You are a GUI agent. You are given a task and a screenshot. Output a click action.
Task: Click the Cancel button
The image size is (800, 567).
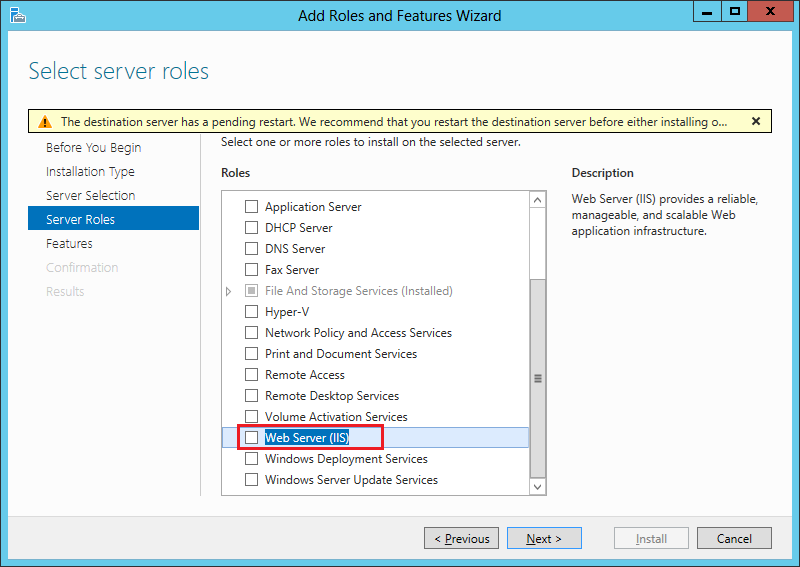click(734, 538)
